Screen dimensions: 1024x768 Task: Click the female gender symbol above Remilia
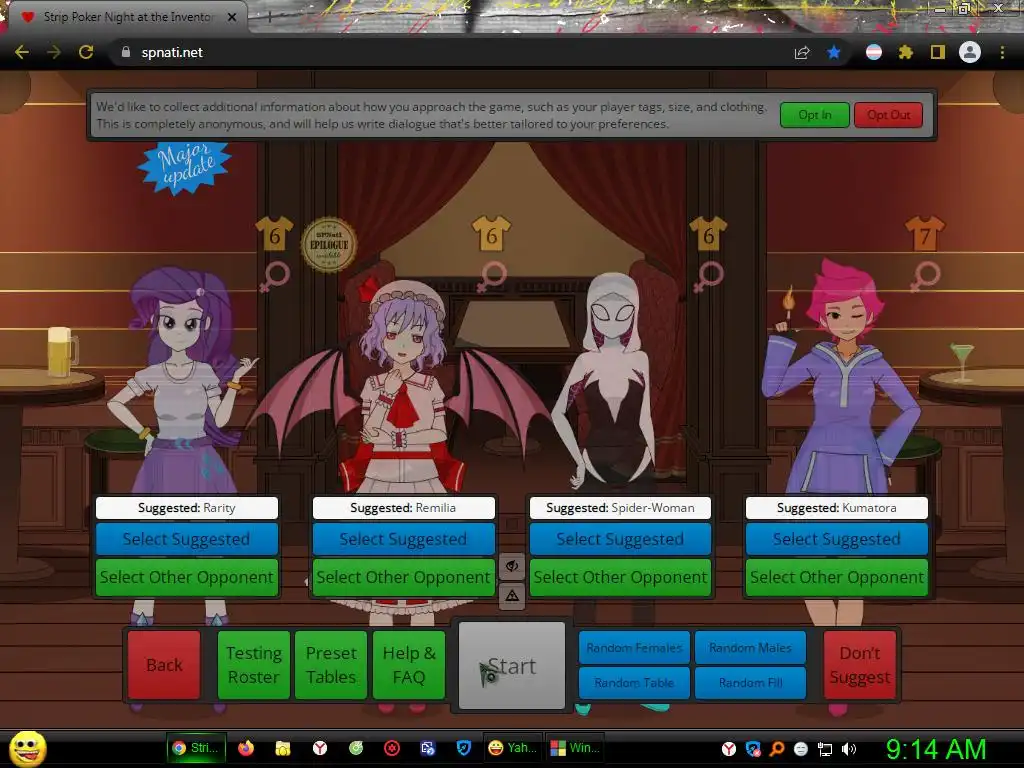(x=491, y=276)
